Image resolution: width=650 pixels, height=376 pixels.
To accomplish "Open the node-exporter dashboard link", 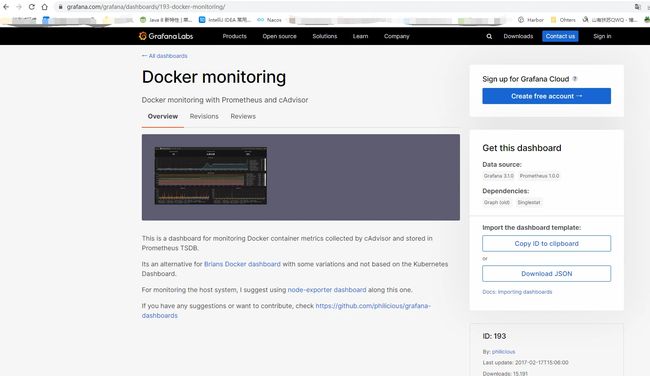I will (327, 290).
